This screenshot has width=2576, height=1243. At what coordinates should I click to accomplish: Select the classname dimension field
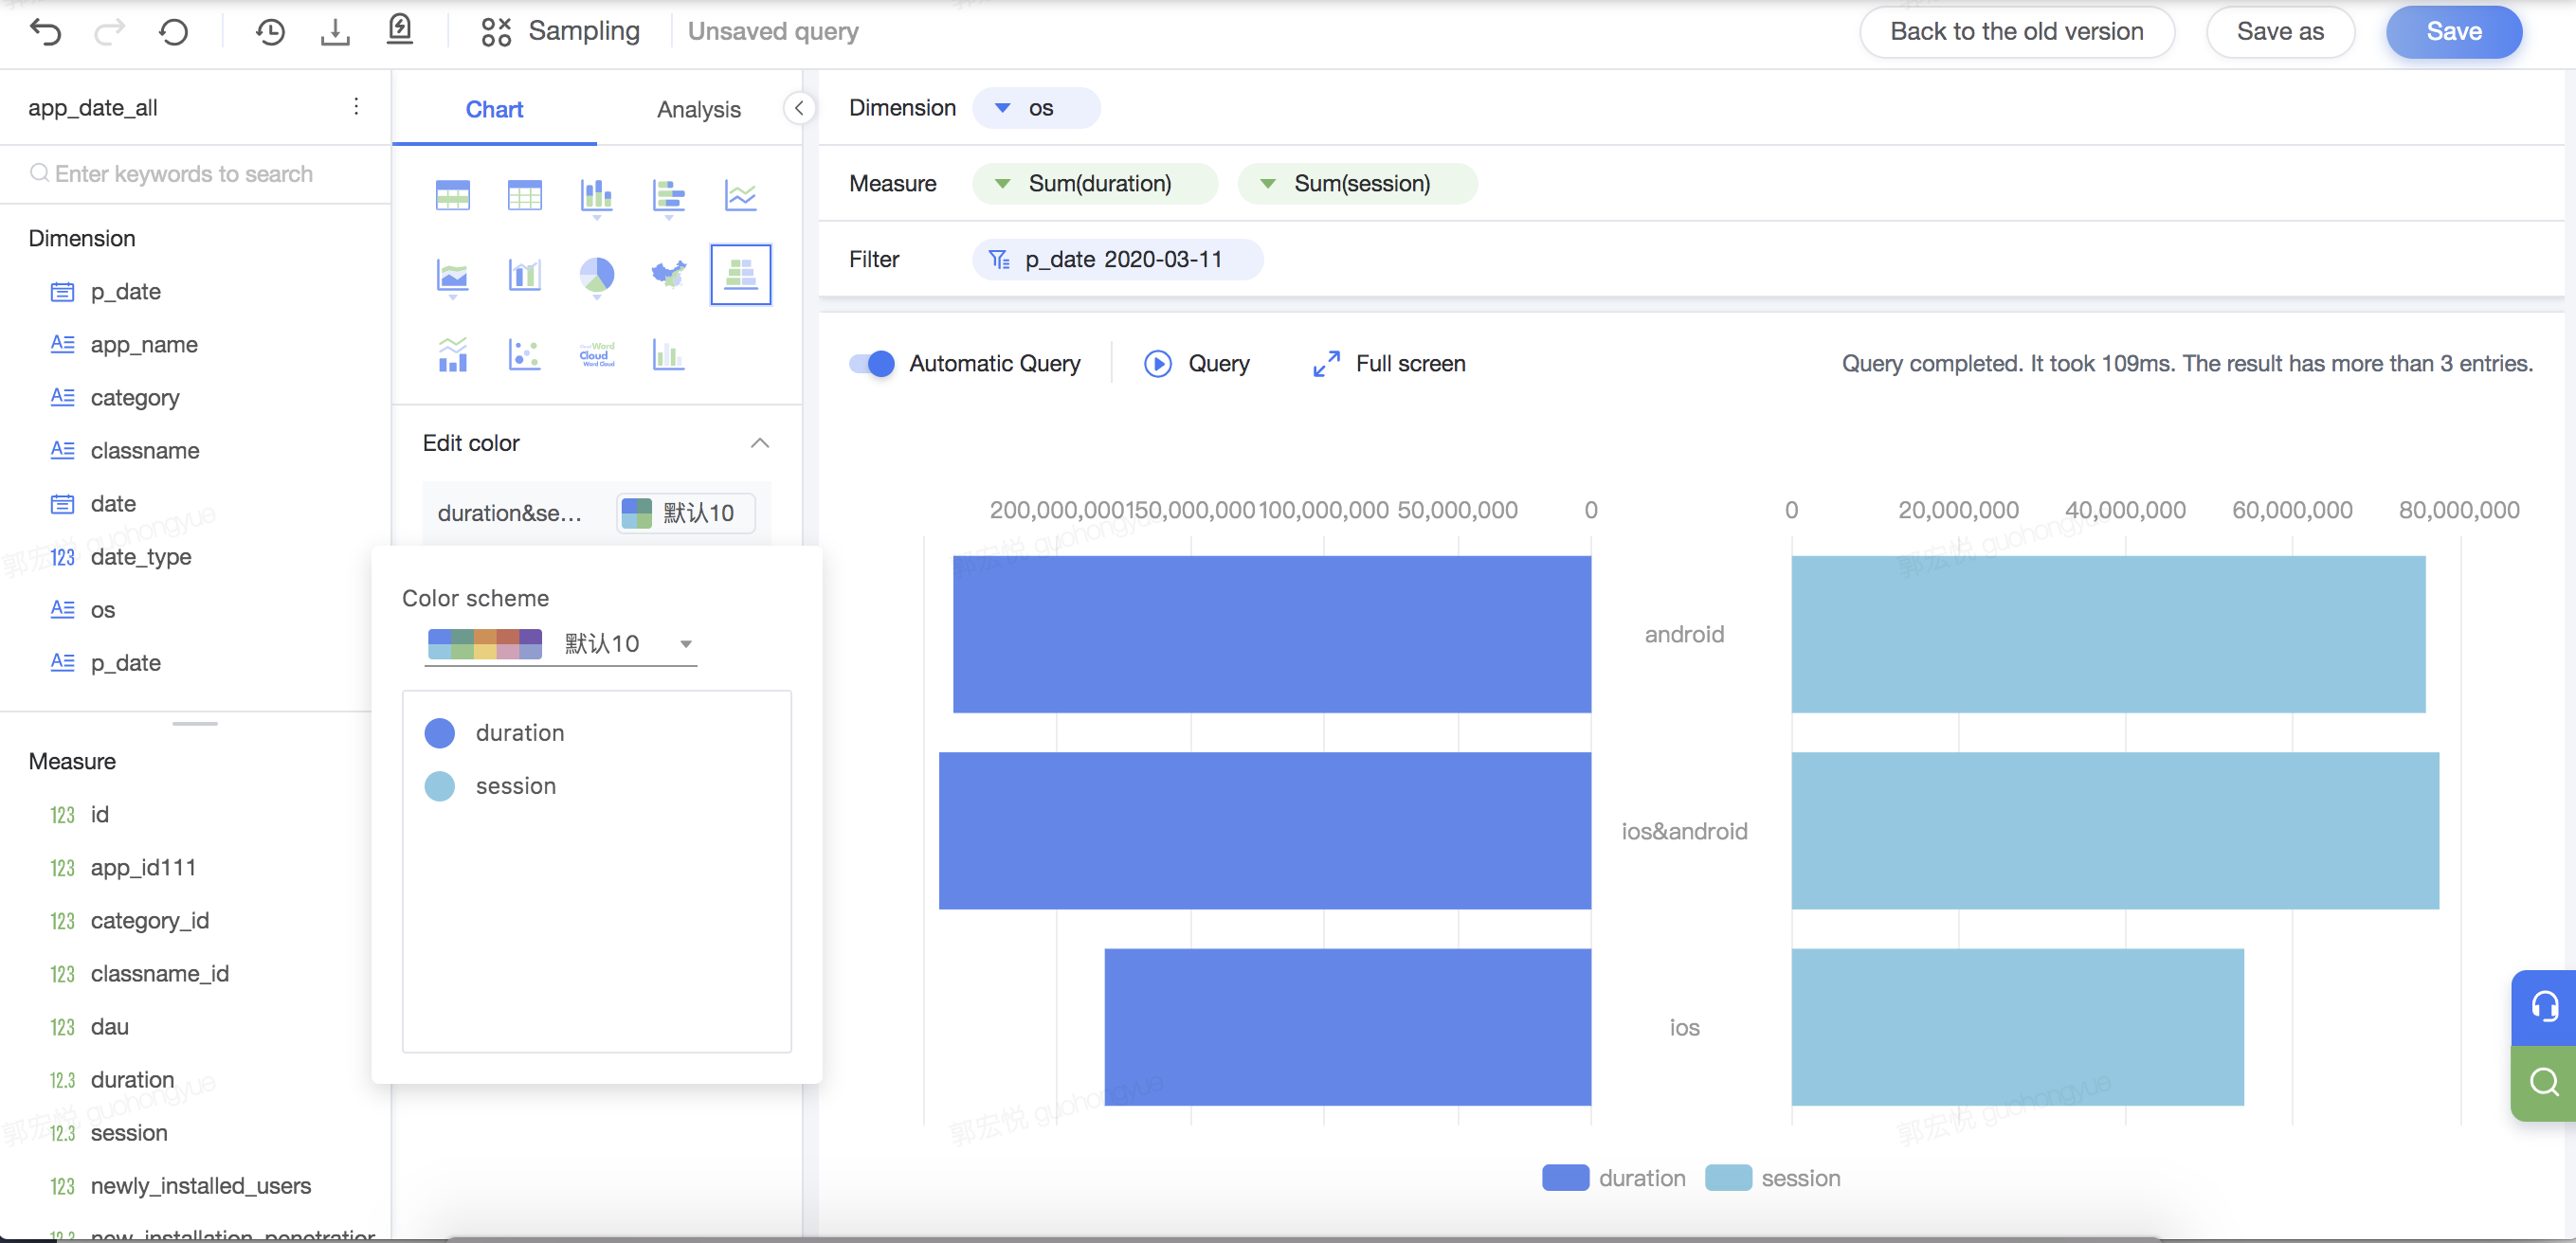click(x=145, y=451)
